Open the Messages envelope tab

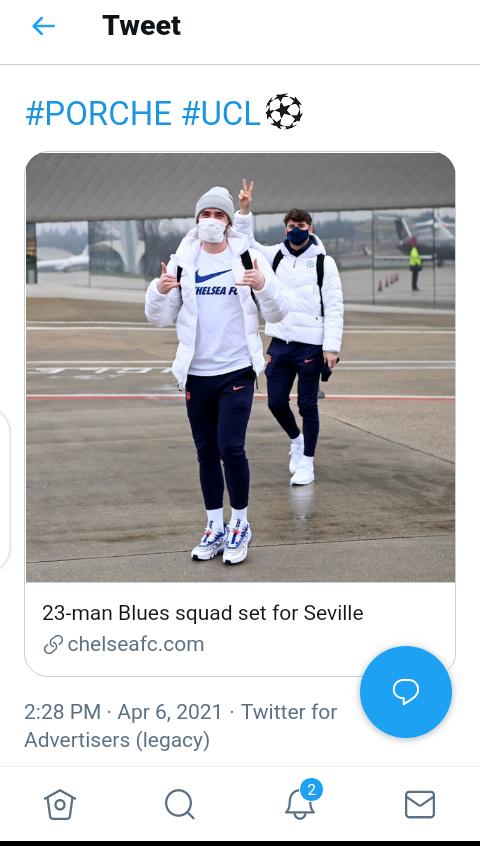pyautogui.click(x=420, y=804)
